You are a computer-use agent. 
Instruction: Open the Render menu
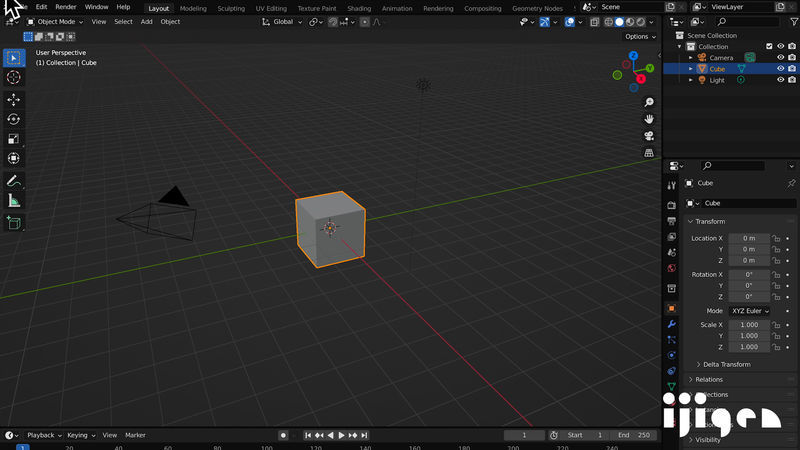66,7
